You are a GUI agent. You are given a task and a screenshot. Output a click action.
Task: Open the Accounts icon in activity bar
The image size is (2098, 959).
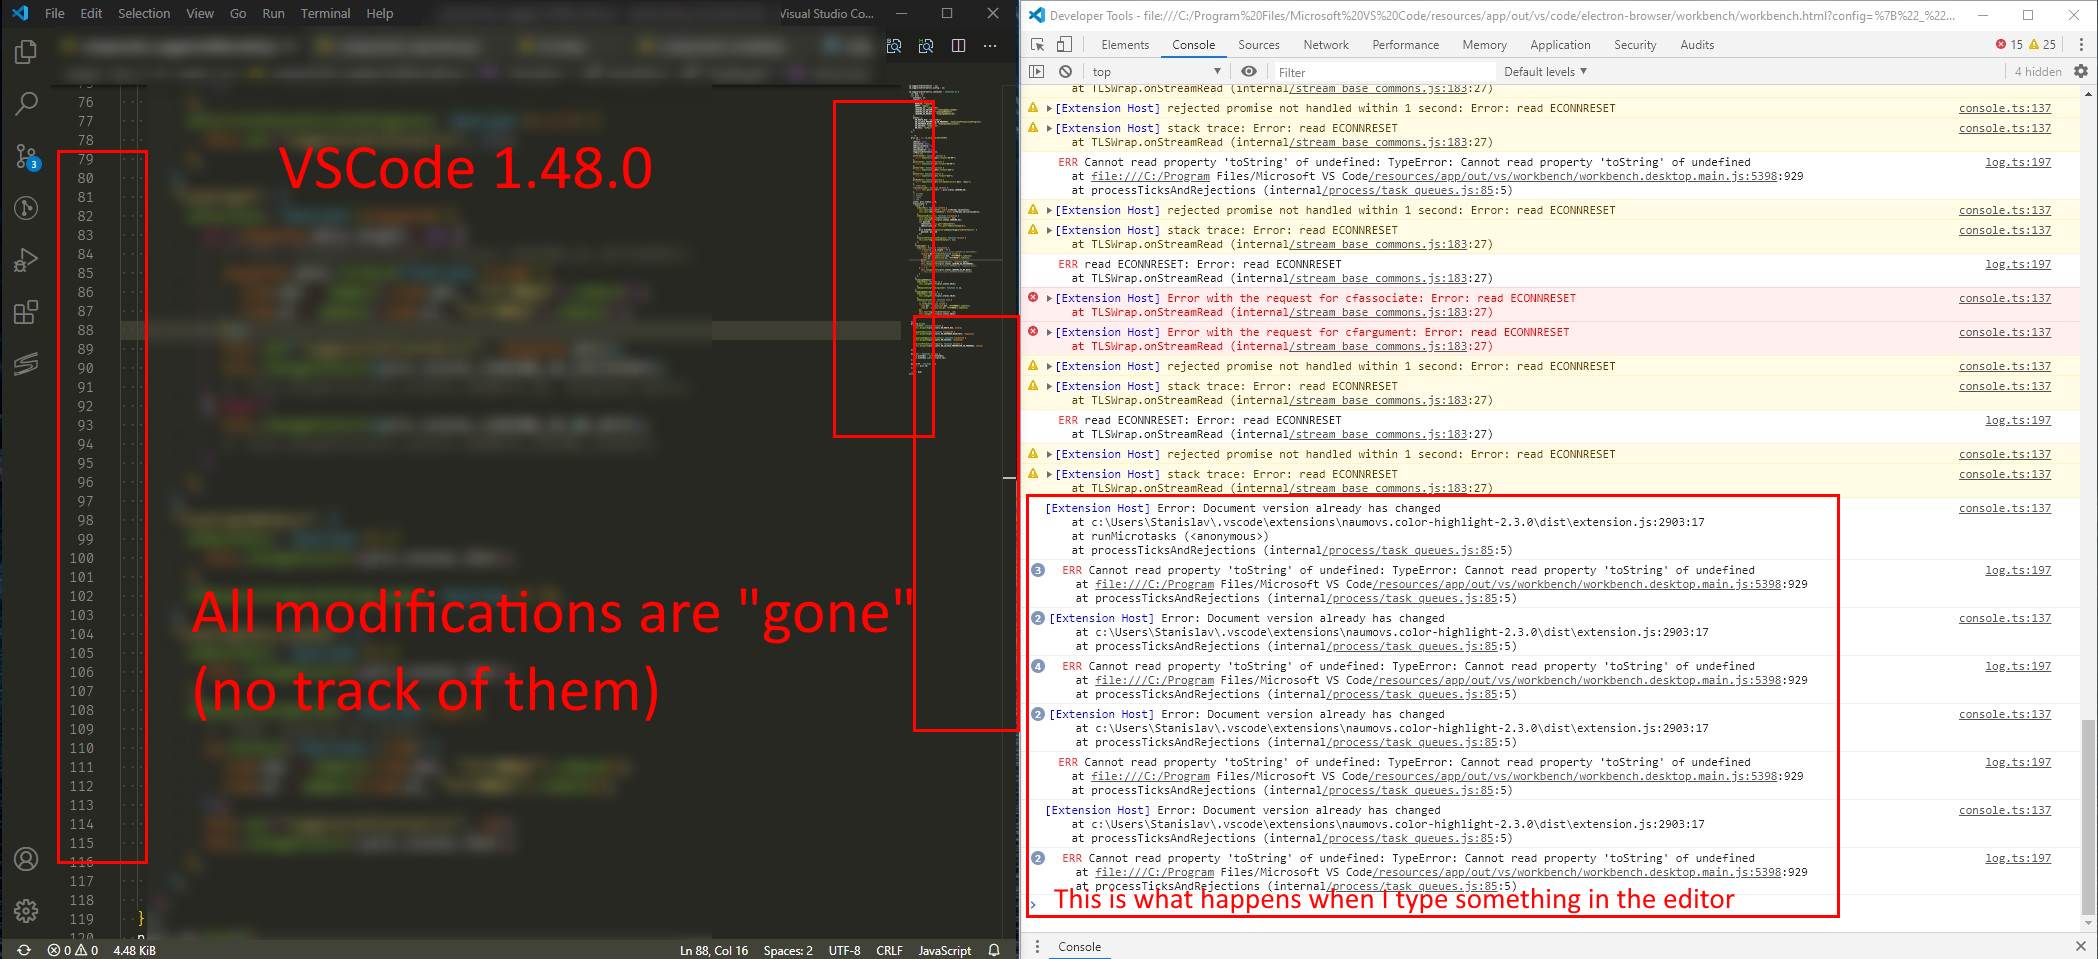tap(25, 858)
